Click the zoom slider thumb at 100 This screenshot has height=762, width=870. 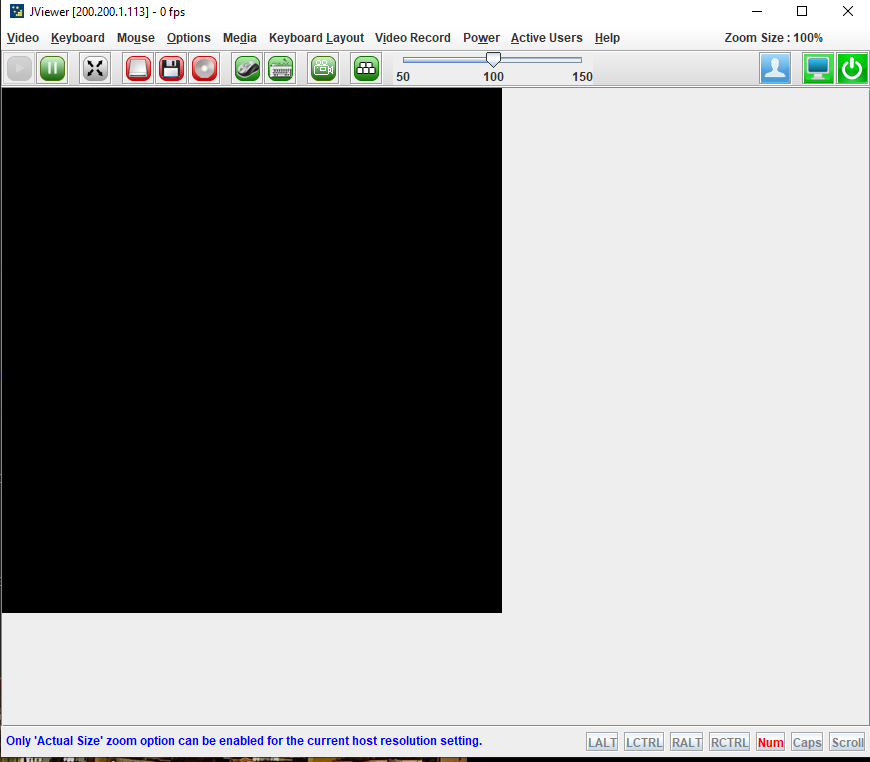(493, 59)
